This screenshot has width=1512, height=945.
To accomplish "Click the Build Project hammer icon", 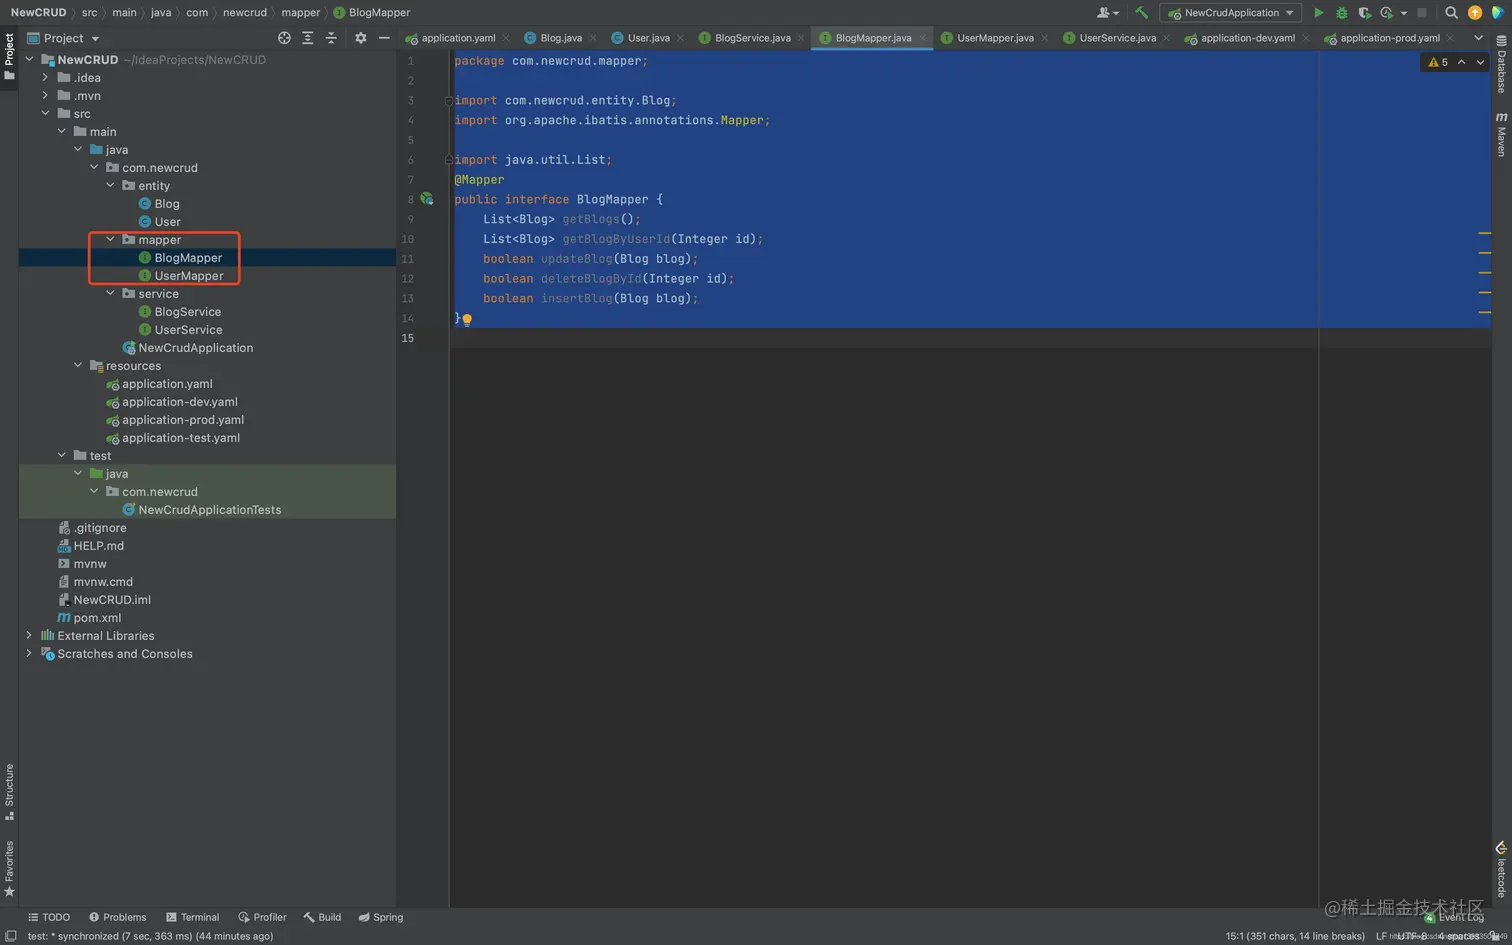I will pyautogui.click(x=1141, y=13).
